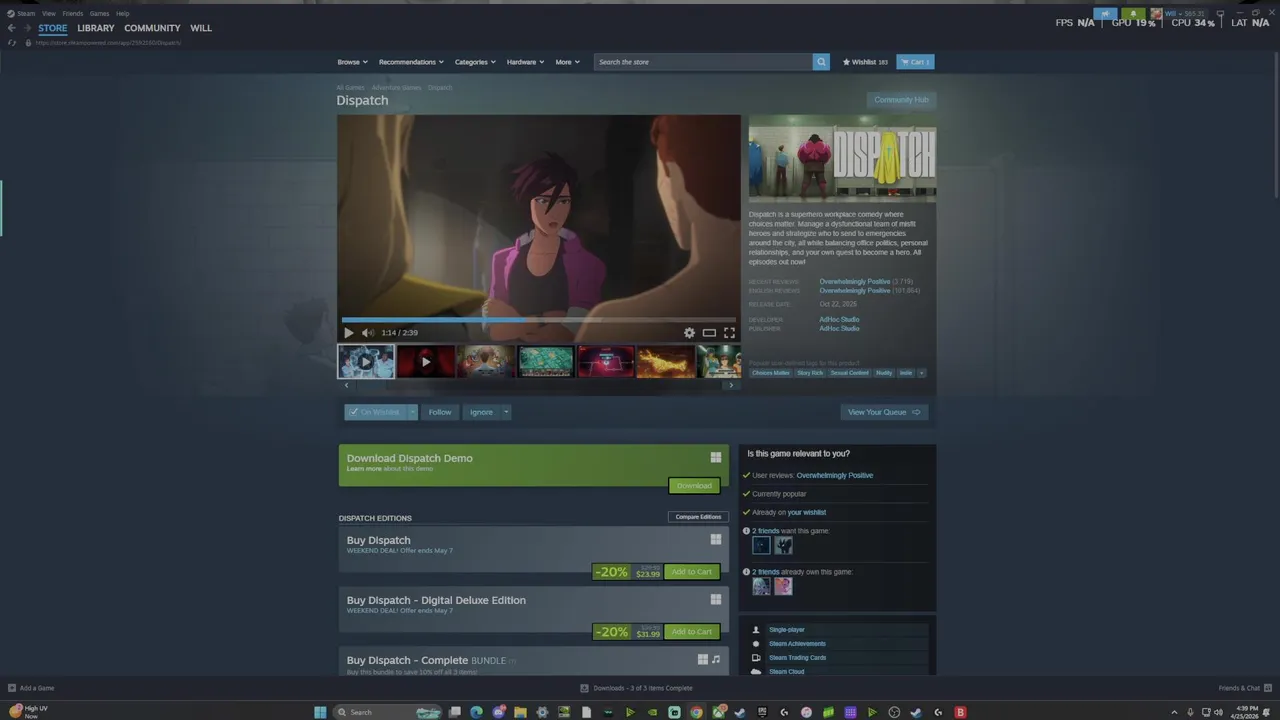Select the green map screenshot thumbnail
The width and height of the screenshot is (1280, 720).
click(x=545, y=361)
